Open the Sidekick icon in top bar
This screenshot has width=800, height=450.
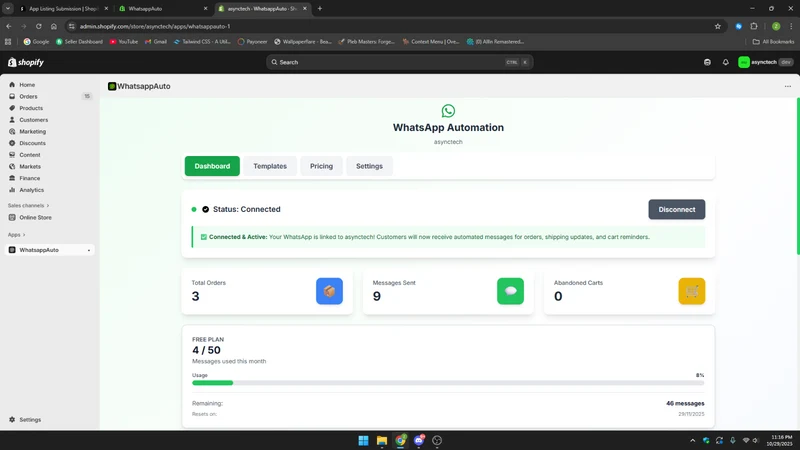(707, 62)
